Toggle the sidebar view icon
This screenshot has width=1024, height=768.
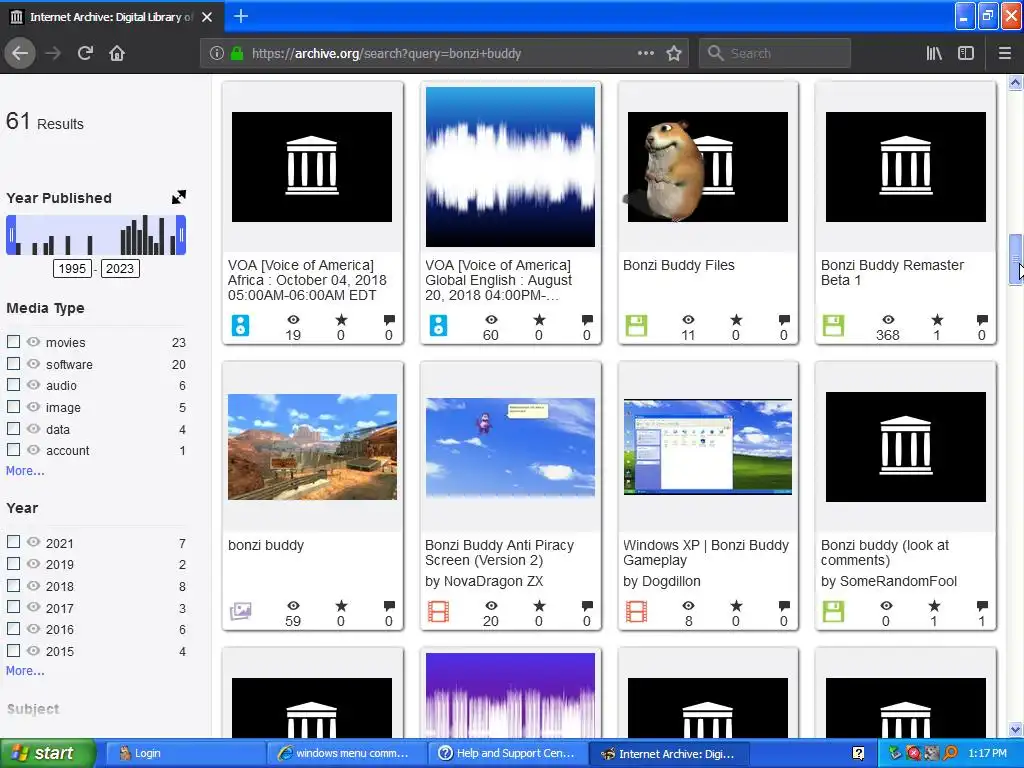click(966, 54)
